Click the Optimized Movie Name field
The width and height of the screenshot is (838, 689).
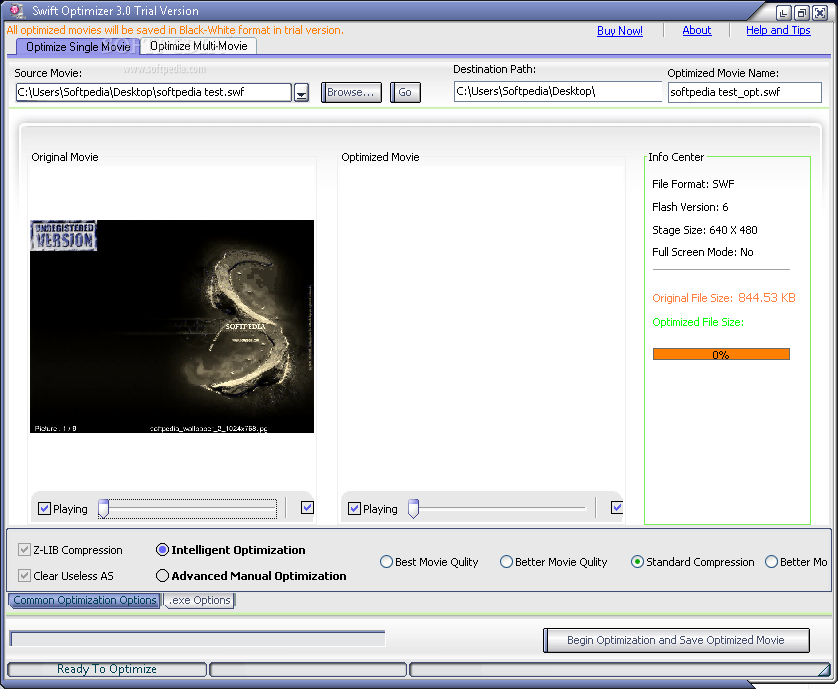[744, 92]
